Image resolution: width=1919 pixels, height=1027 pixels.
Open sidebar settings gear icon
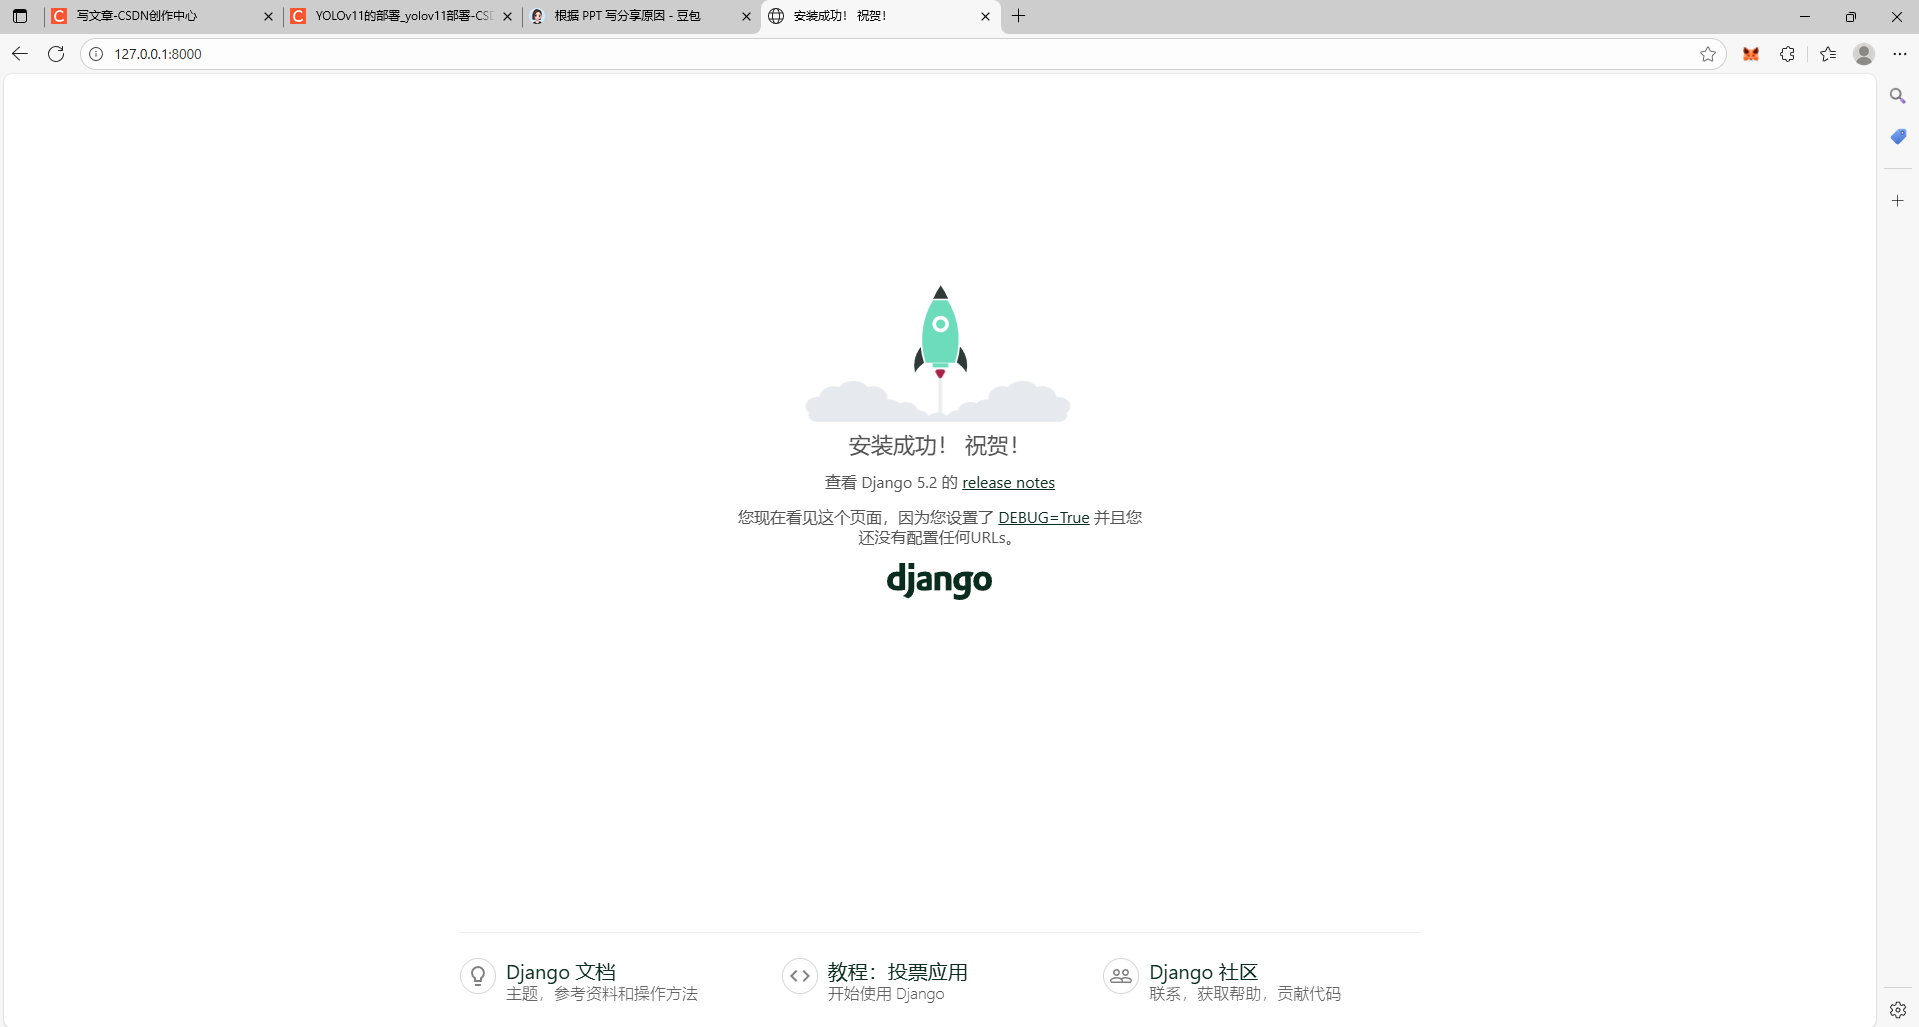[x=1897, y=1010]
